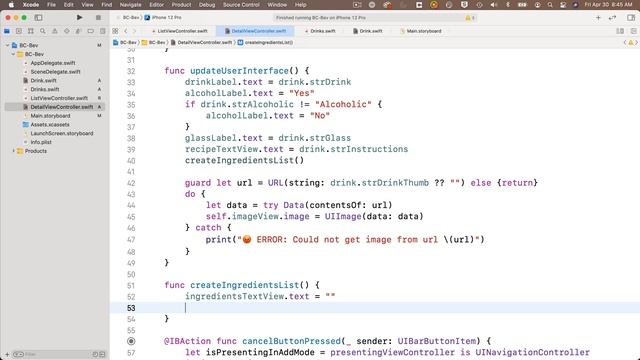Image resolution: width=640 pixels, height=360 pixels.
Task: Select SceneDelegate.swift in navigator
Action: point(55,72)
